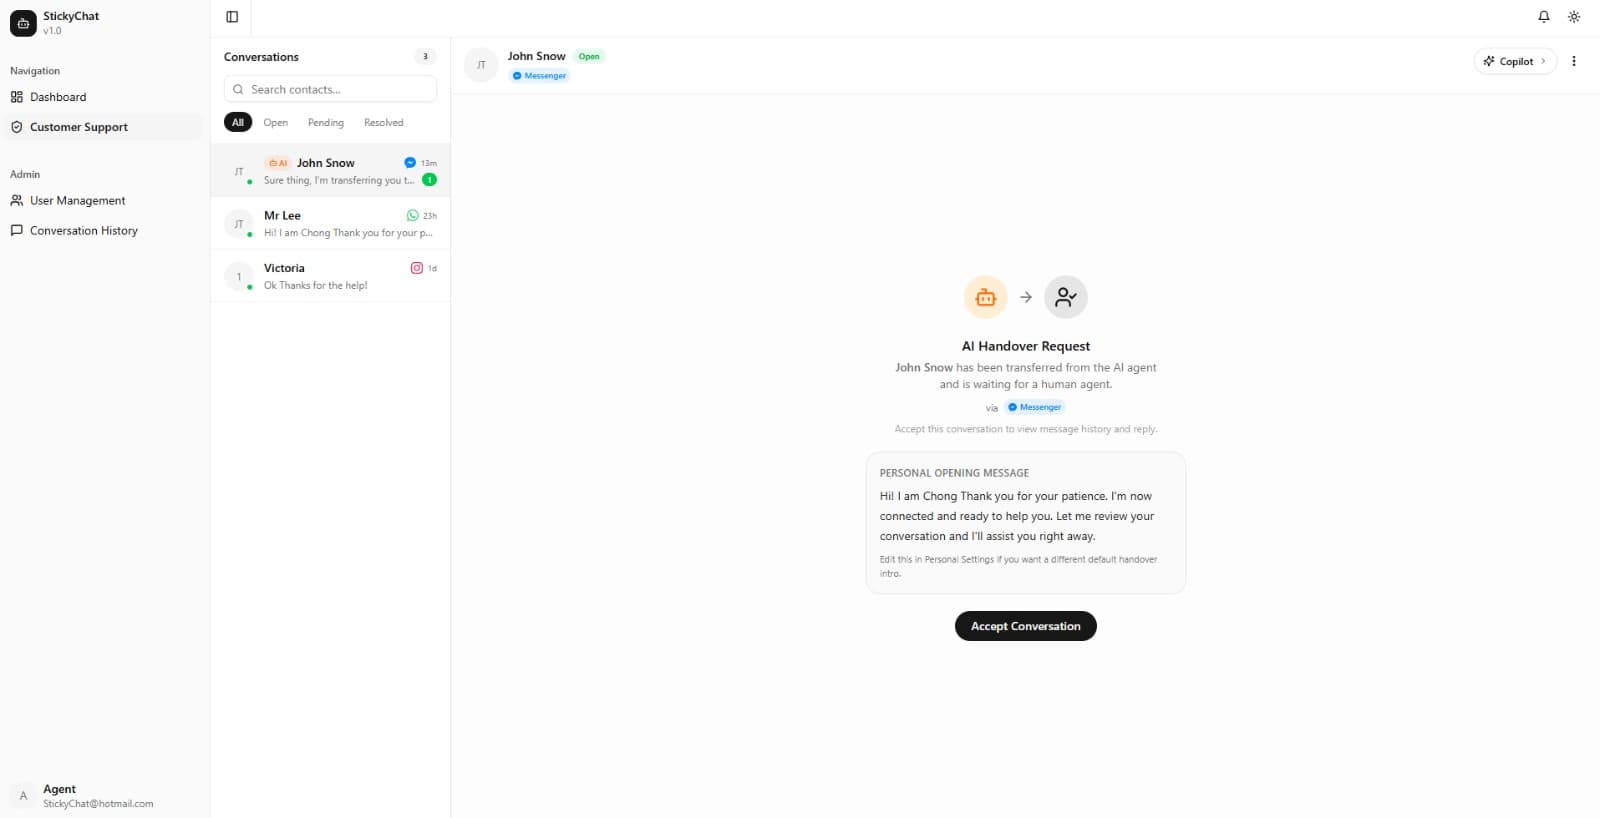This screenshot has width=1600, height=818.
Task: Click the search magnifier icon
Action: [x=238, y=89]
